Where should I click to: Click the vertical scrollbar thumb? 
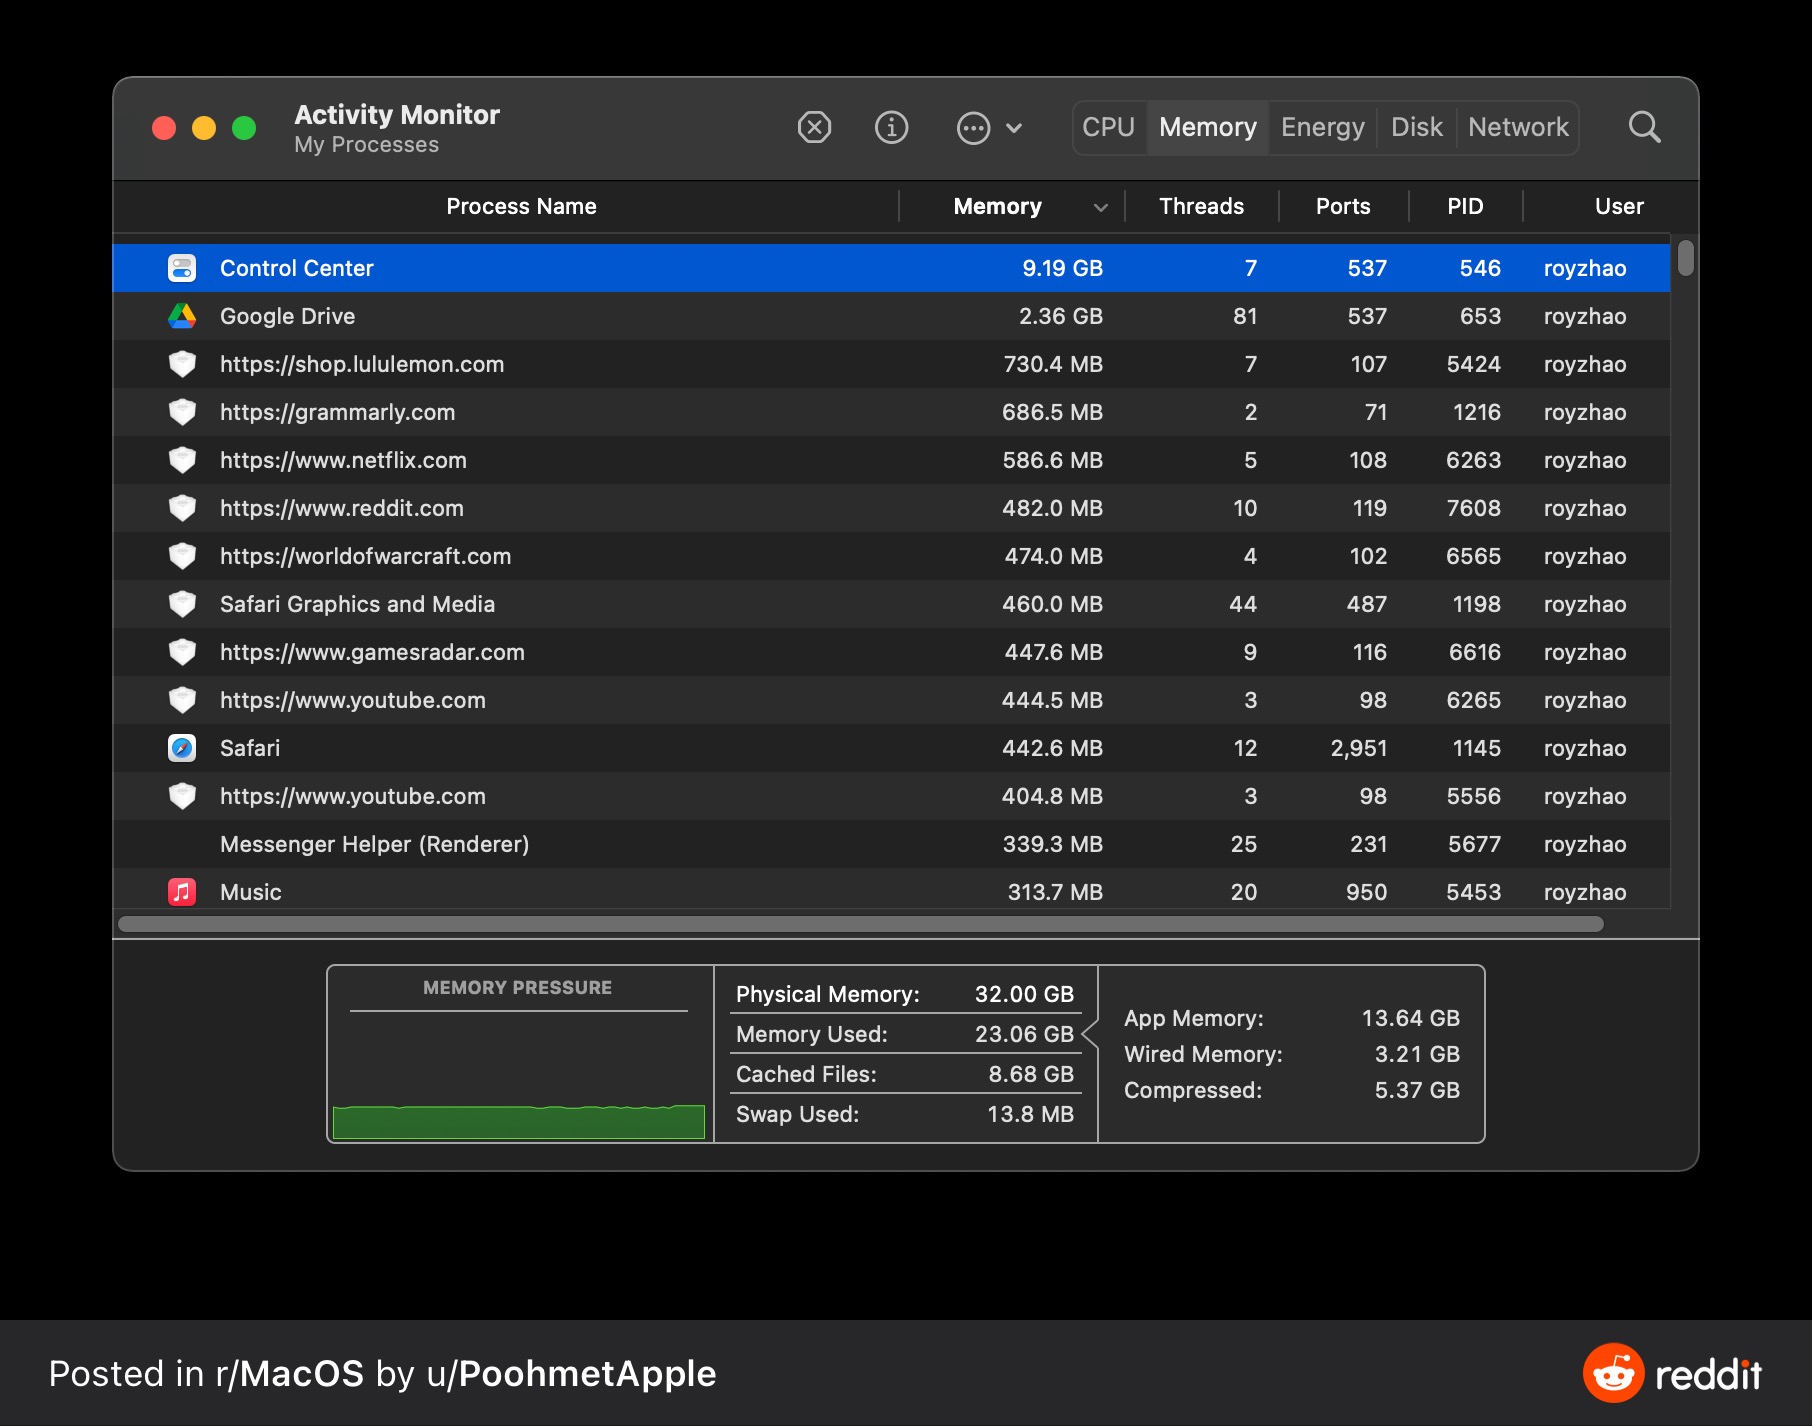click(x=1686, y=258)
